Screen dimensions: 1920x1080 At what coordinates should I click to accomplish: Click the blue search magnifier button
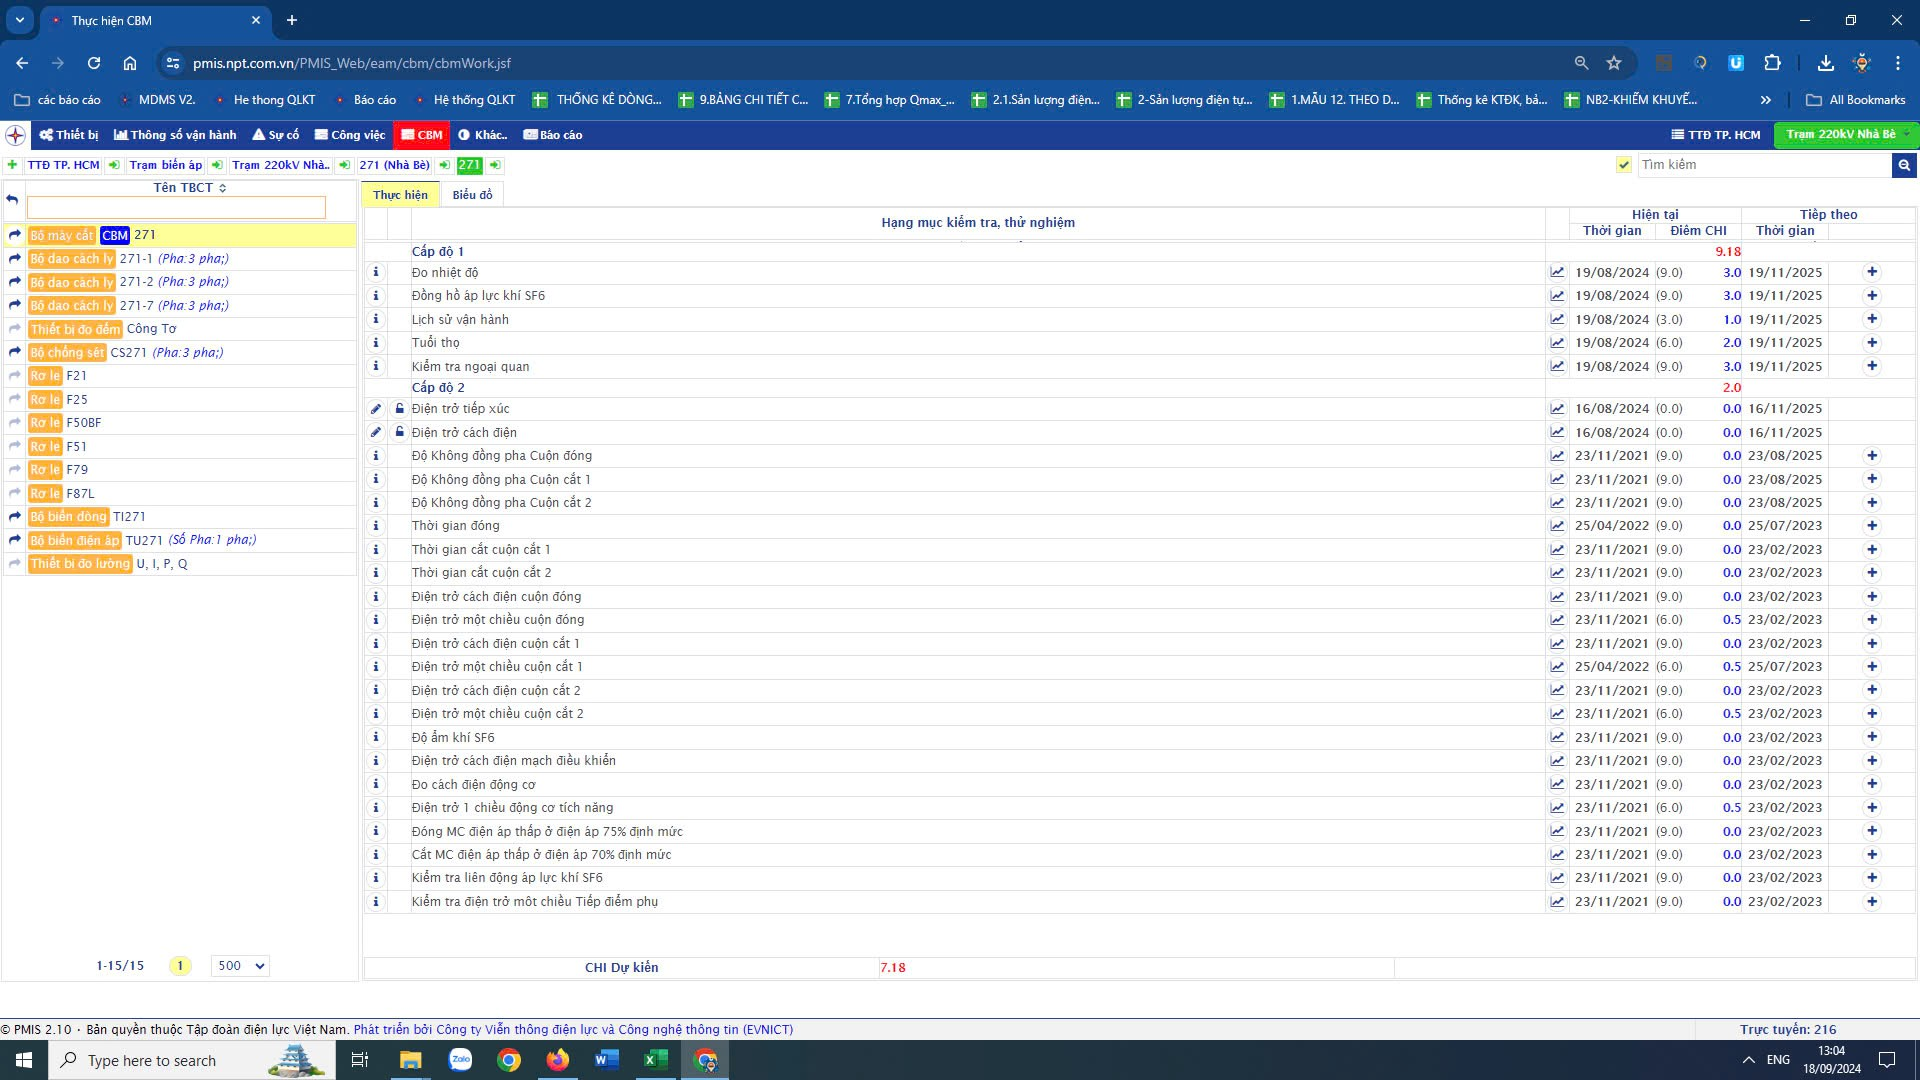pyautogui.click(x=1904, y=165)
